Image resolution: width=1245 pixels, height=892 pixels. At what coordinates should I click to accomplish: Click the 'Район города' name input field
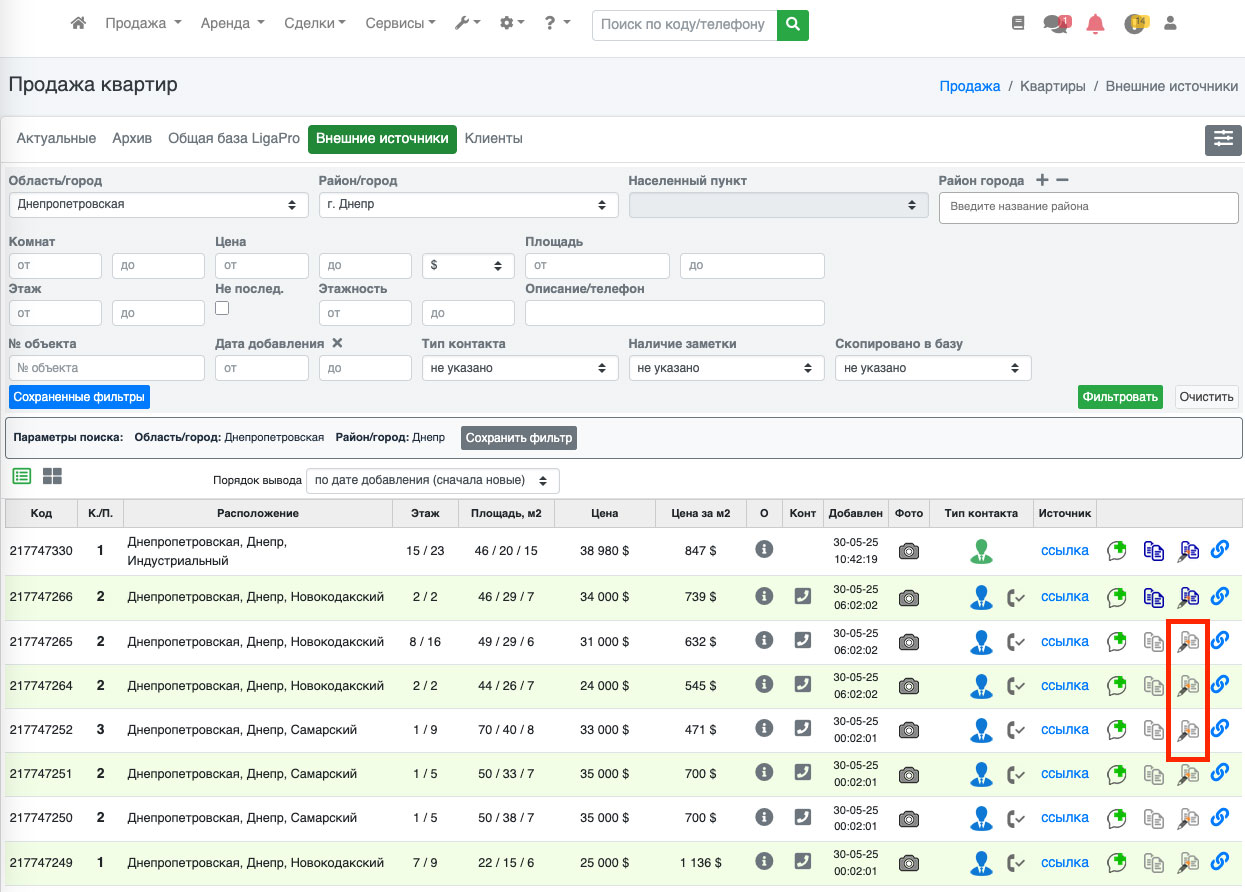coord(1088,206)
